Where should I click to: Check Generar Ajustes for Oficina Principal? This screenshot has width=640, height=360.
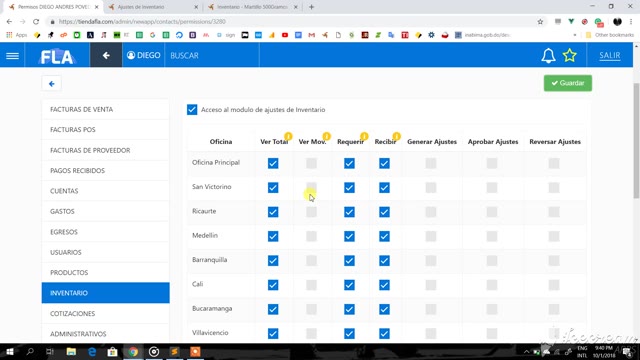point(431,163)
